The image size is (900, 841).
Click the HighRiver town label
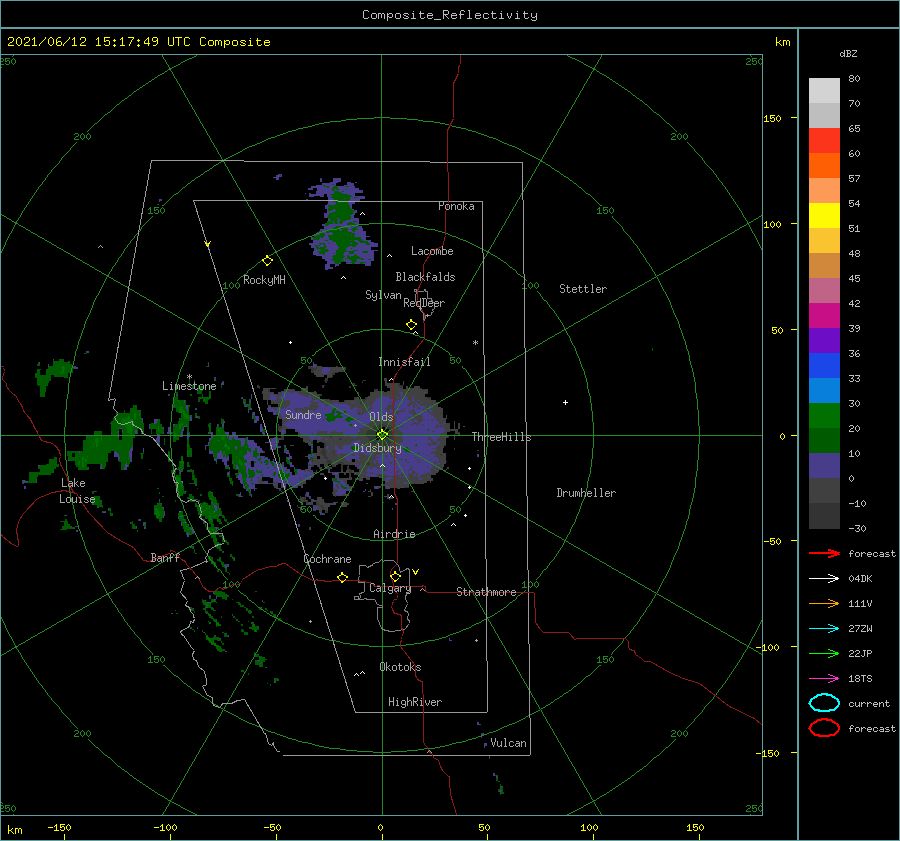tap(415, 702)
